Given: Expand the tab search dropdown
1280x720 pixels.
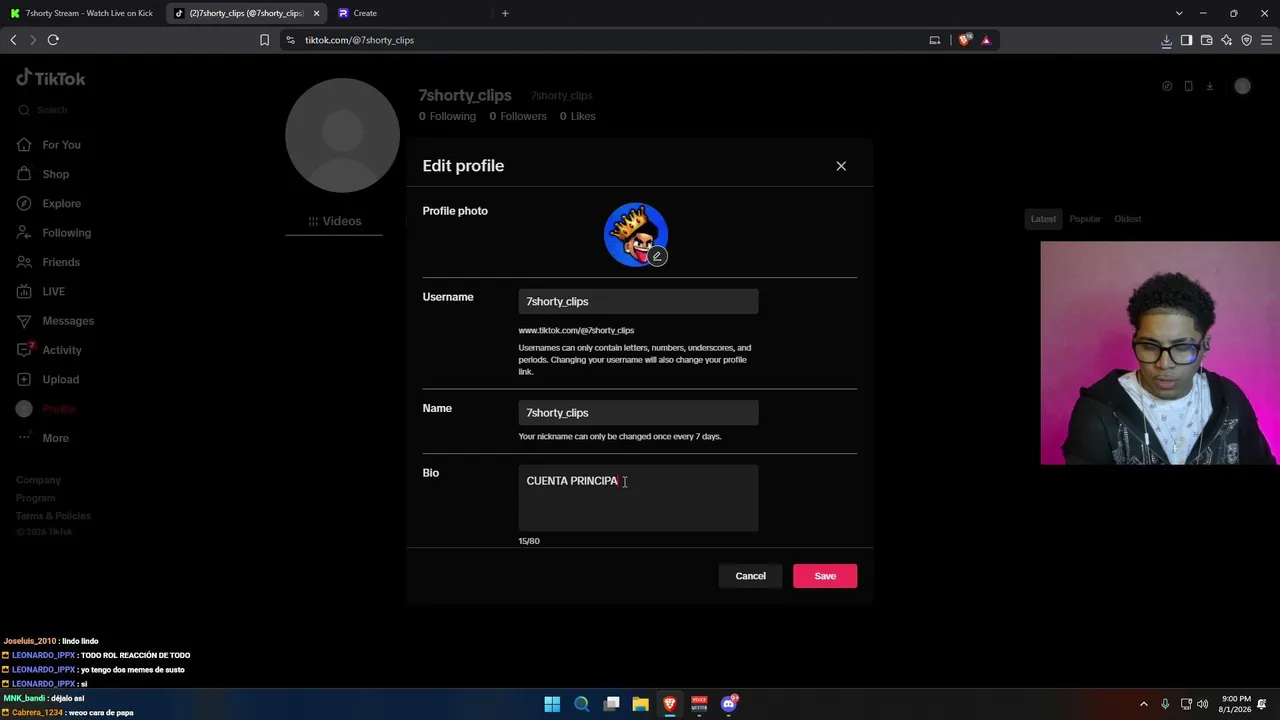Looking at the screenshot, I should [1179, 13].
